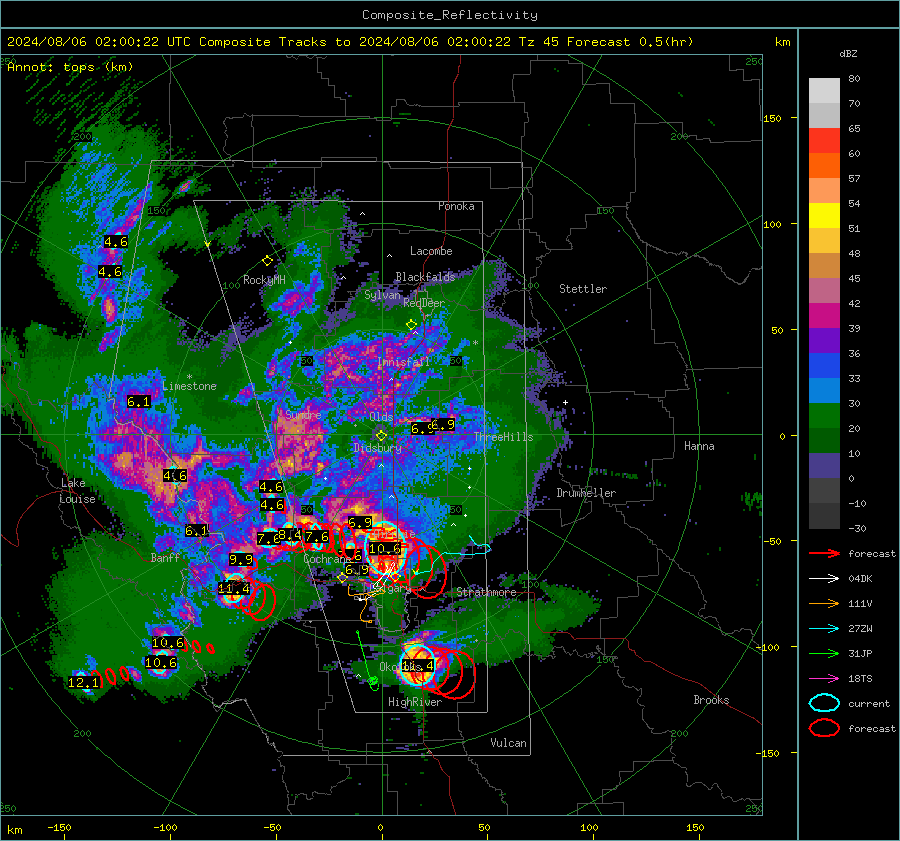Image resolution: width=900 pixels, height=841 pixels.
Task: Click the green aircraft marker west of Okotoks
Action: (373, 681)
